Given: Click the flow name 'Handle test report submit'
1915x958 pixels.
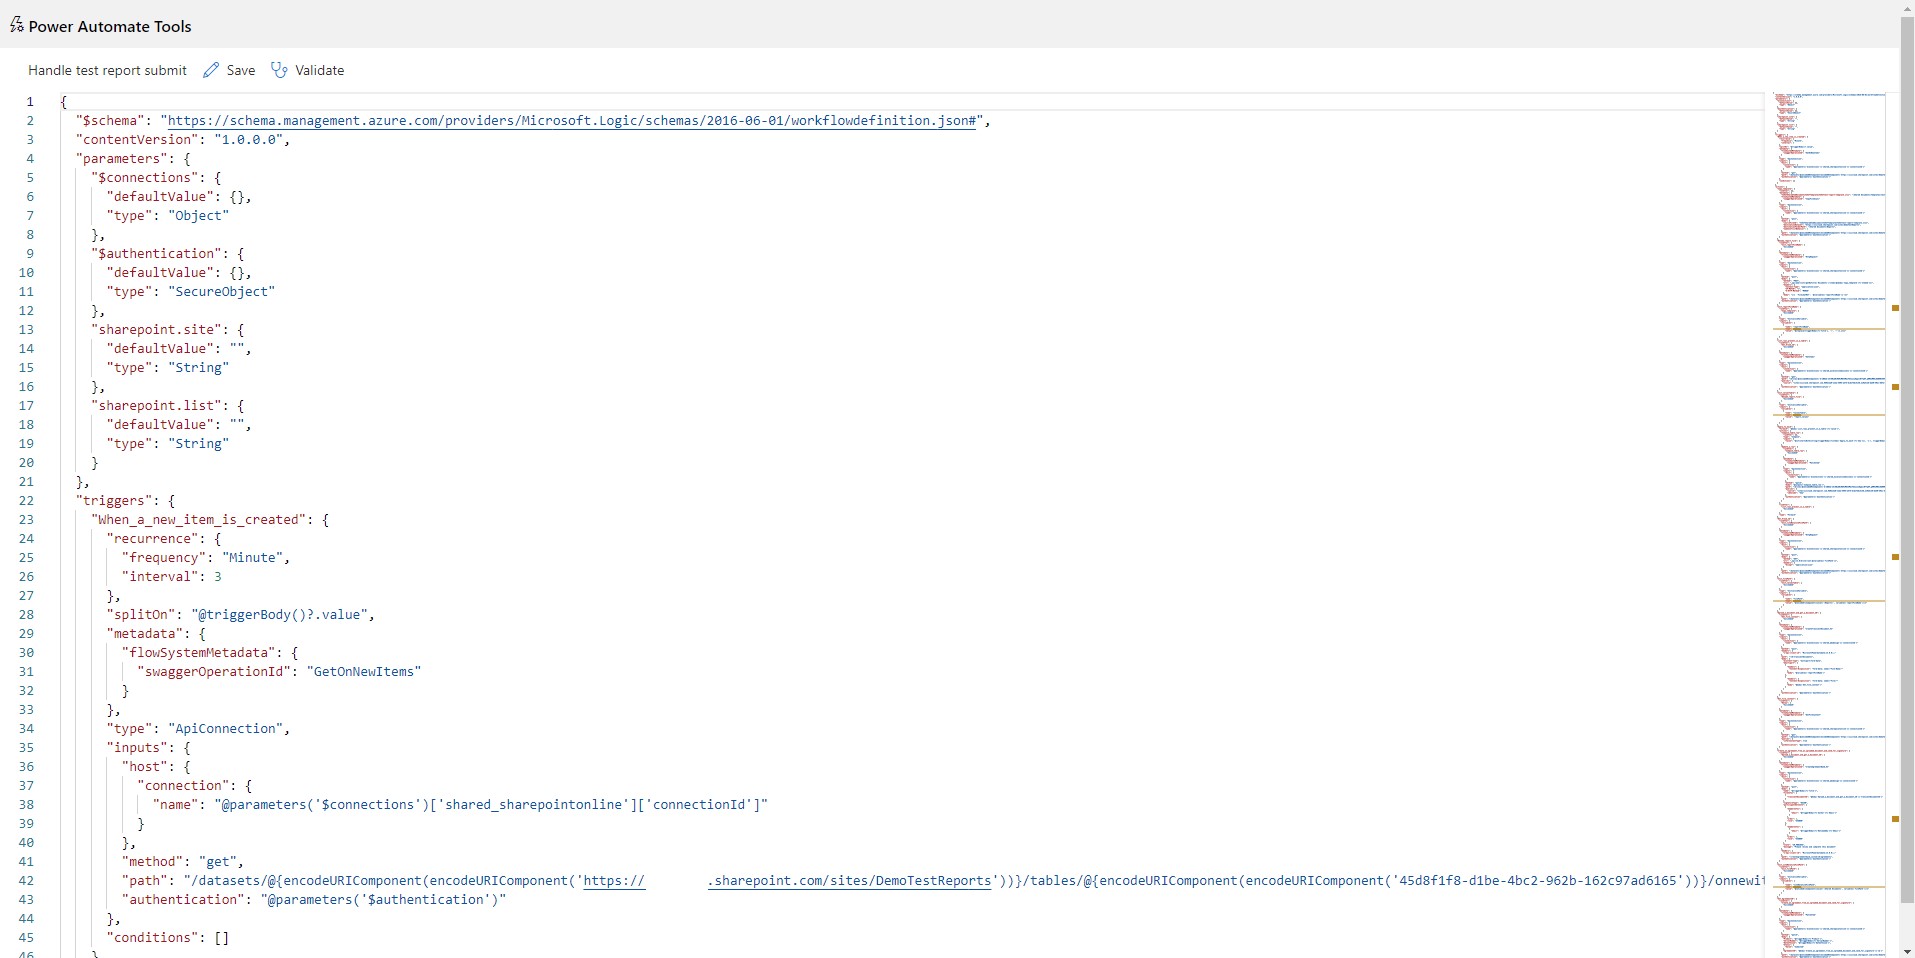Looking at the screenshot, I should click(x=107, y=70).
